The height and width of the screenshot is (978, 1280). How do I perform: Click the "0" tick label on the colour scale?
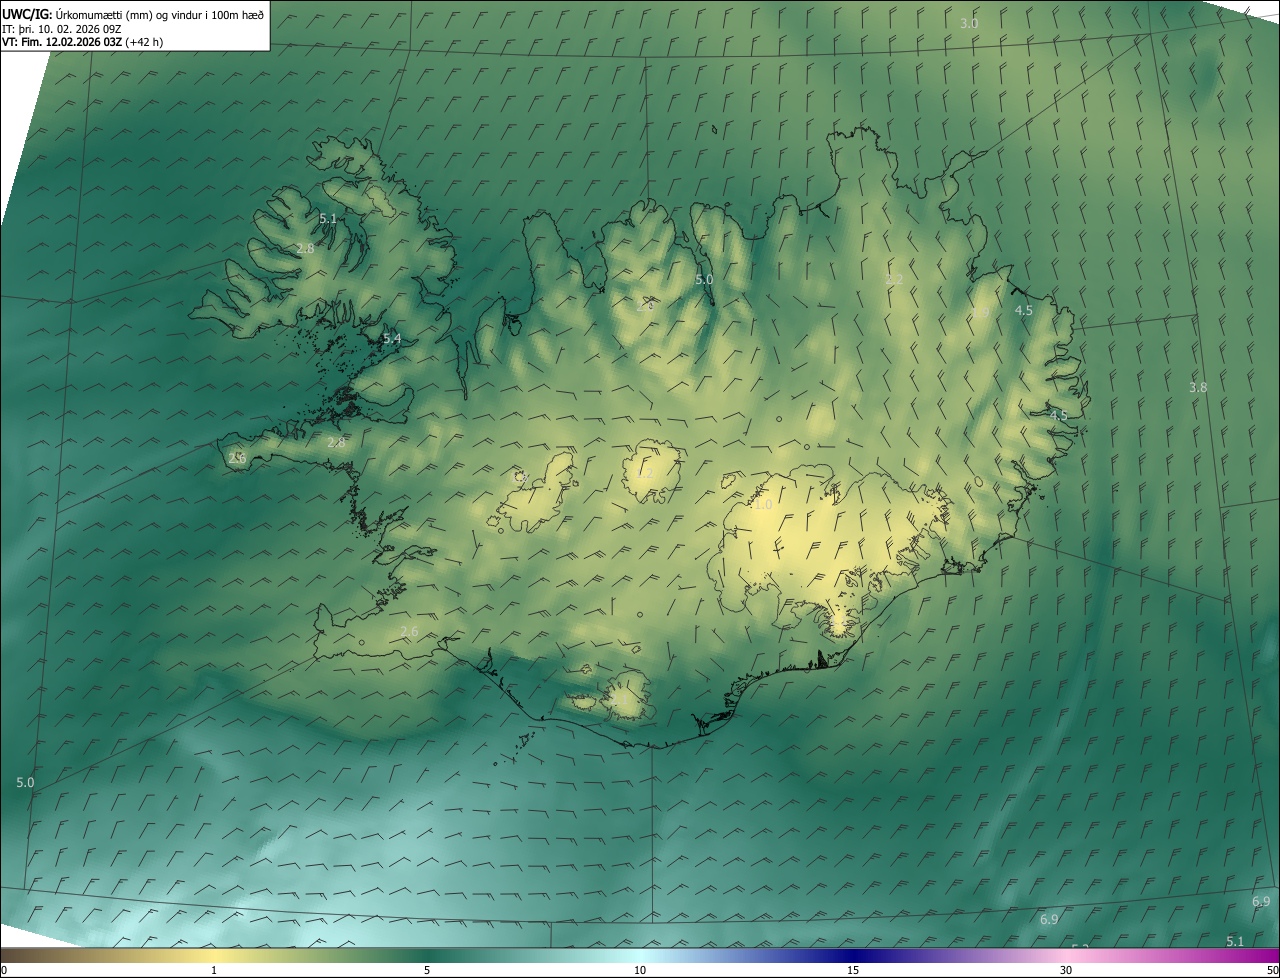pos(4,970)
